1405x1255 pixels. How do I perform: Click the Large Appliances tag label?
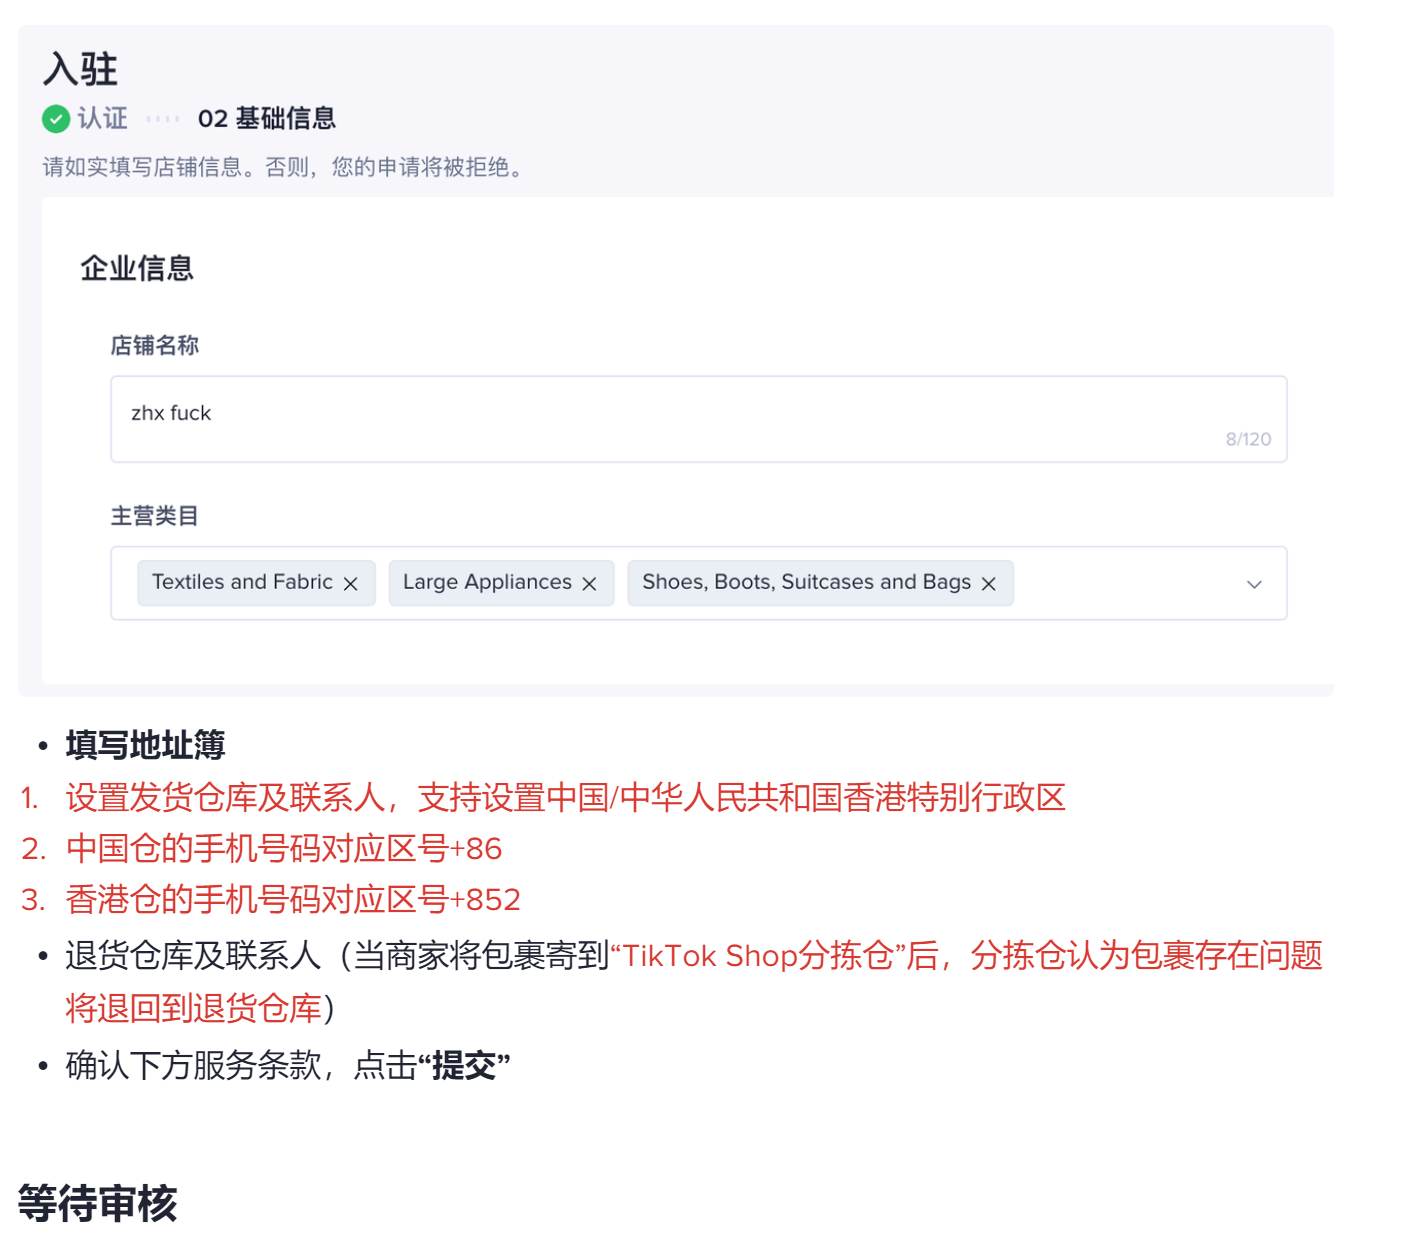point(487,582)
